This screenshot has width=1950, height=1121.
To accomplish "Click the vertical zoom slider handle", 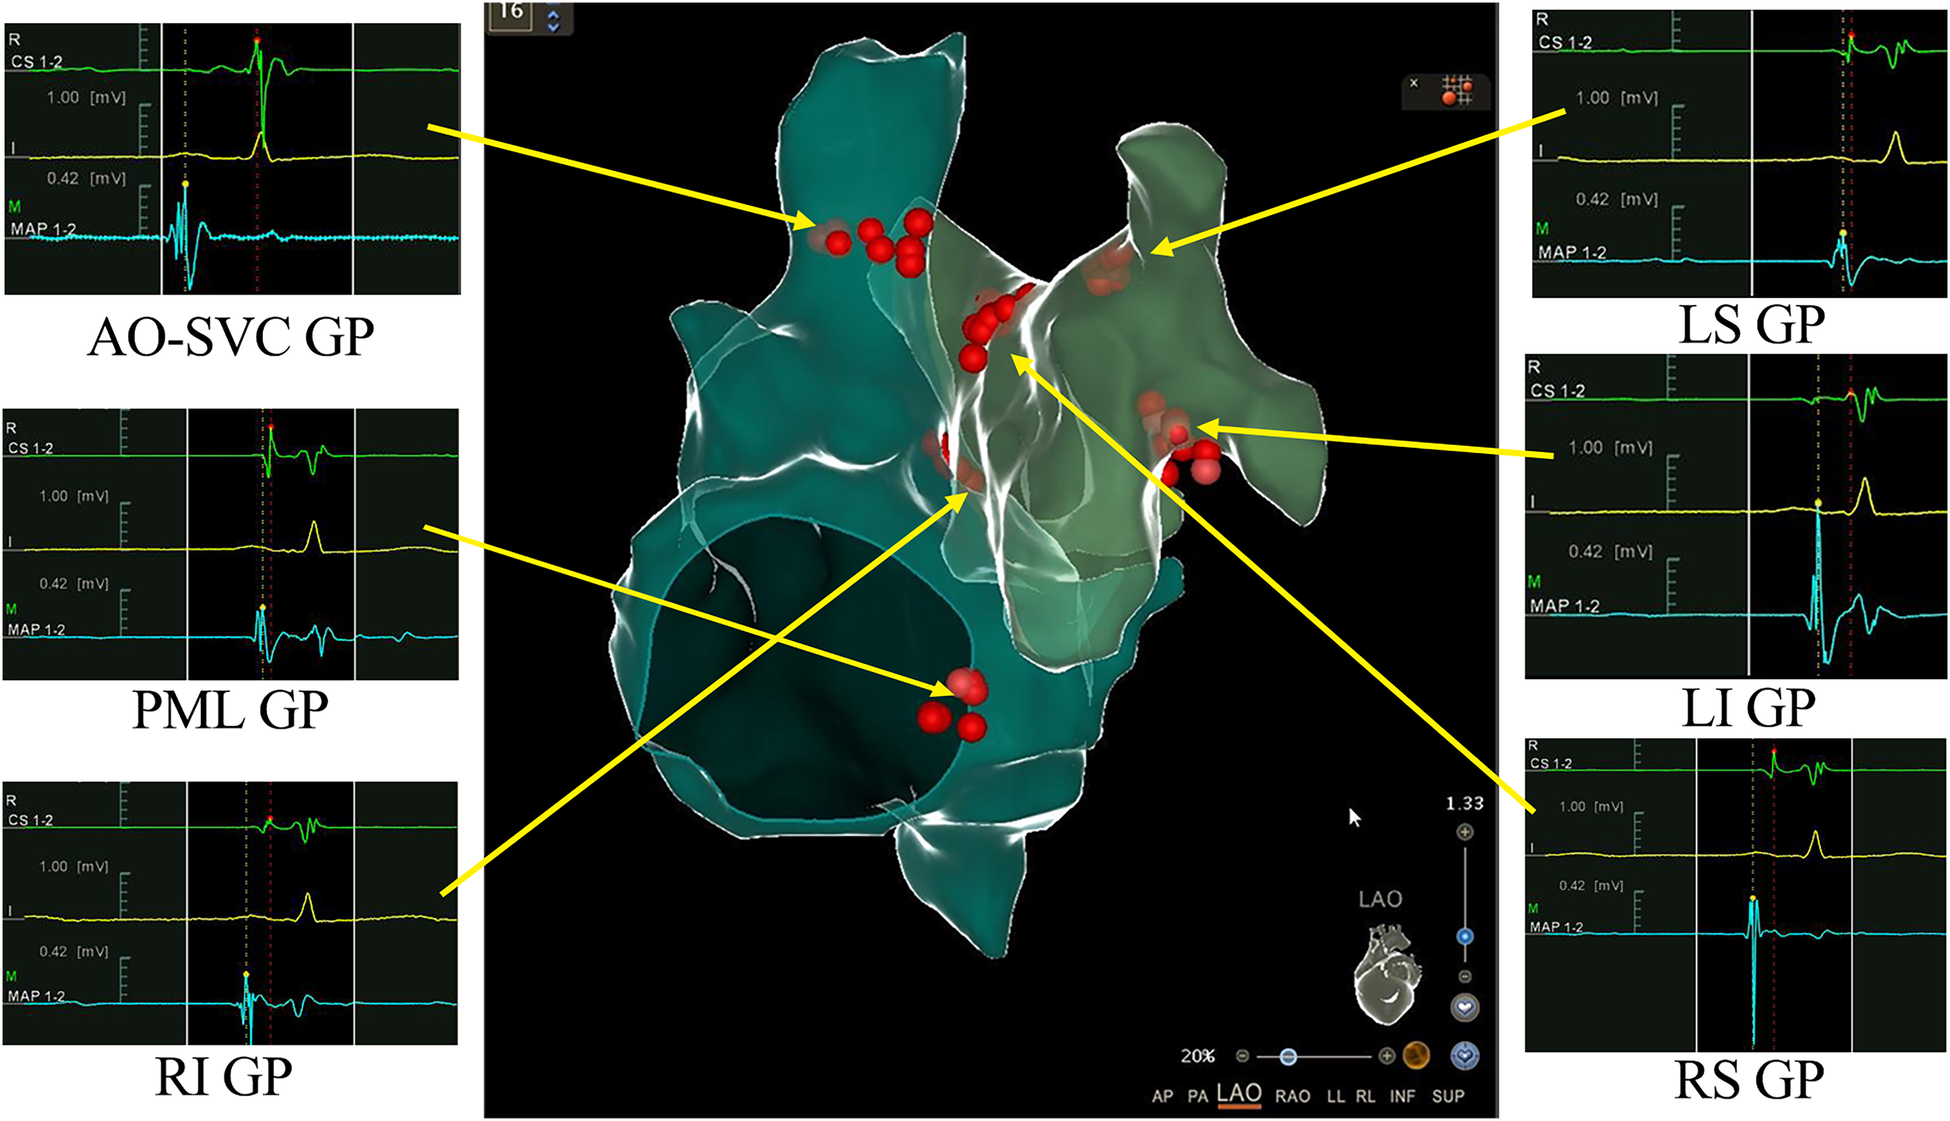I will tap(1465, 936).
